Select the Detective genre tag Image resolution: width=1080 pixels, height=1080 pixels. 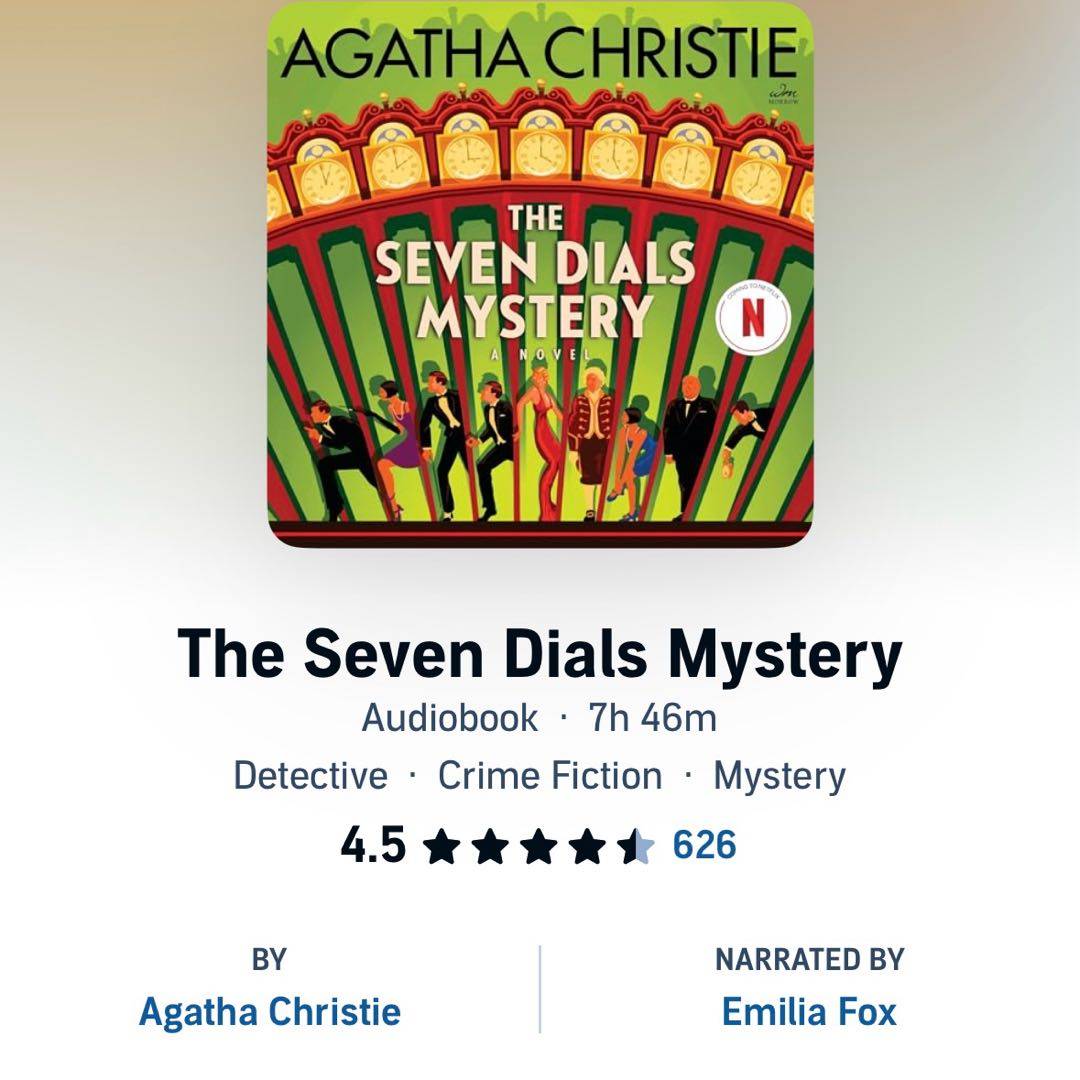(311, 776)
